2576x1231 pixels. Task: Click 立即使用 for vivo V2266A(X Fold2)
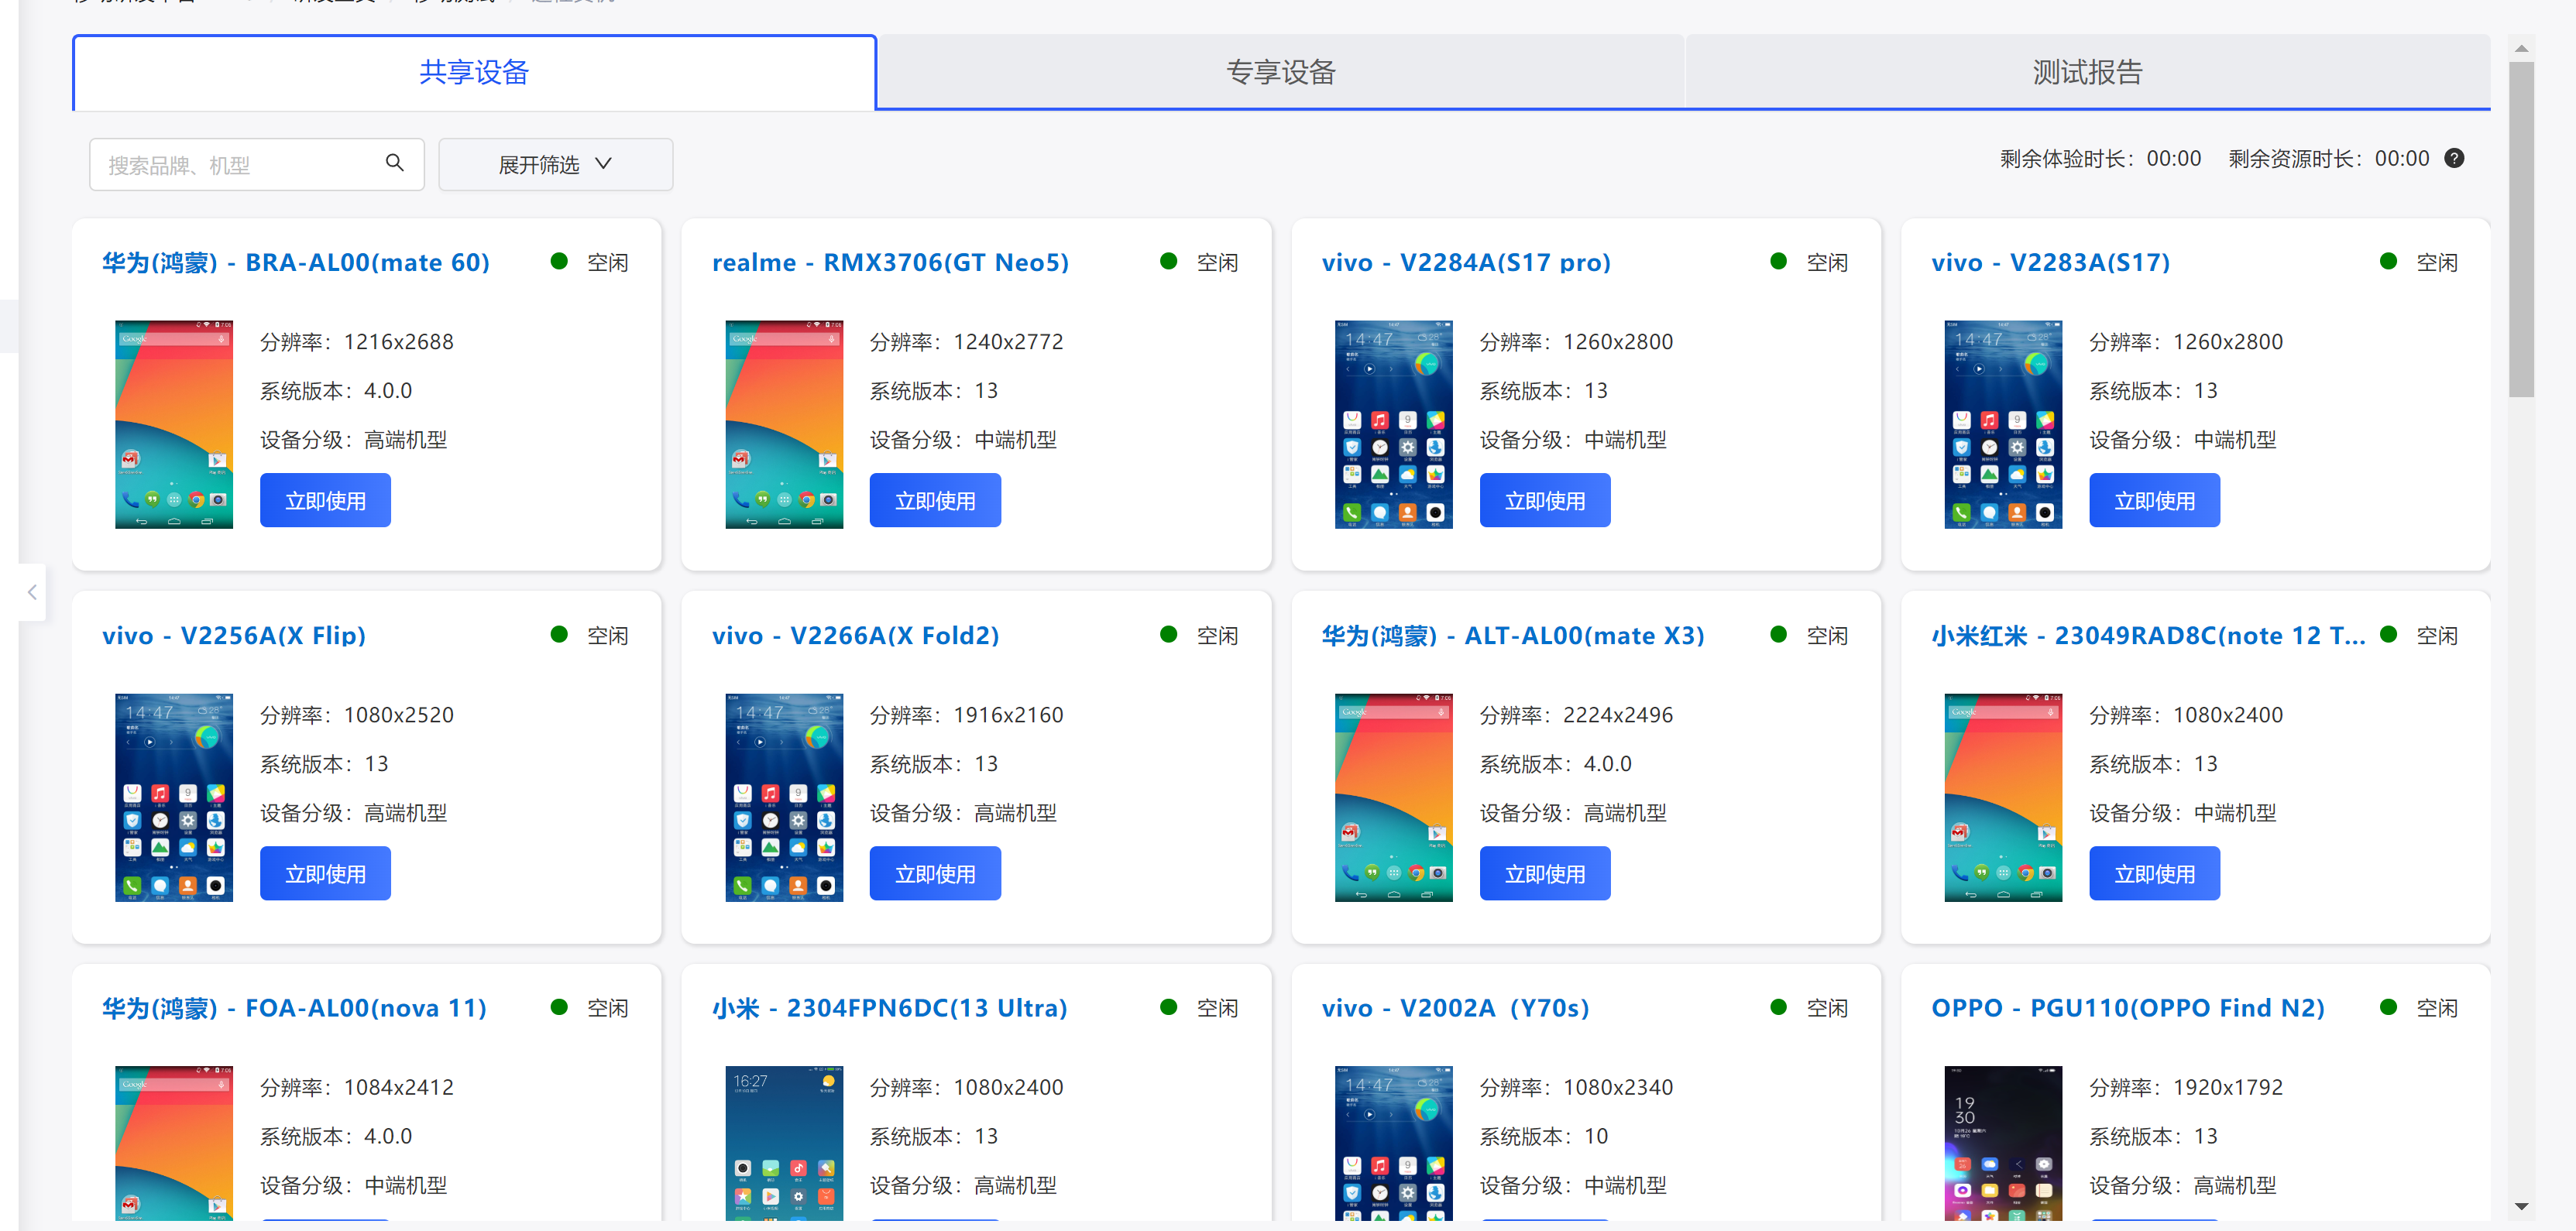(x=935, y=873)
